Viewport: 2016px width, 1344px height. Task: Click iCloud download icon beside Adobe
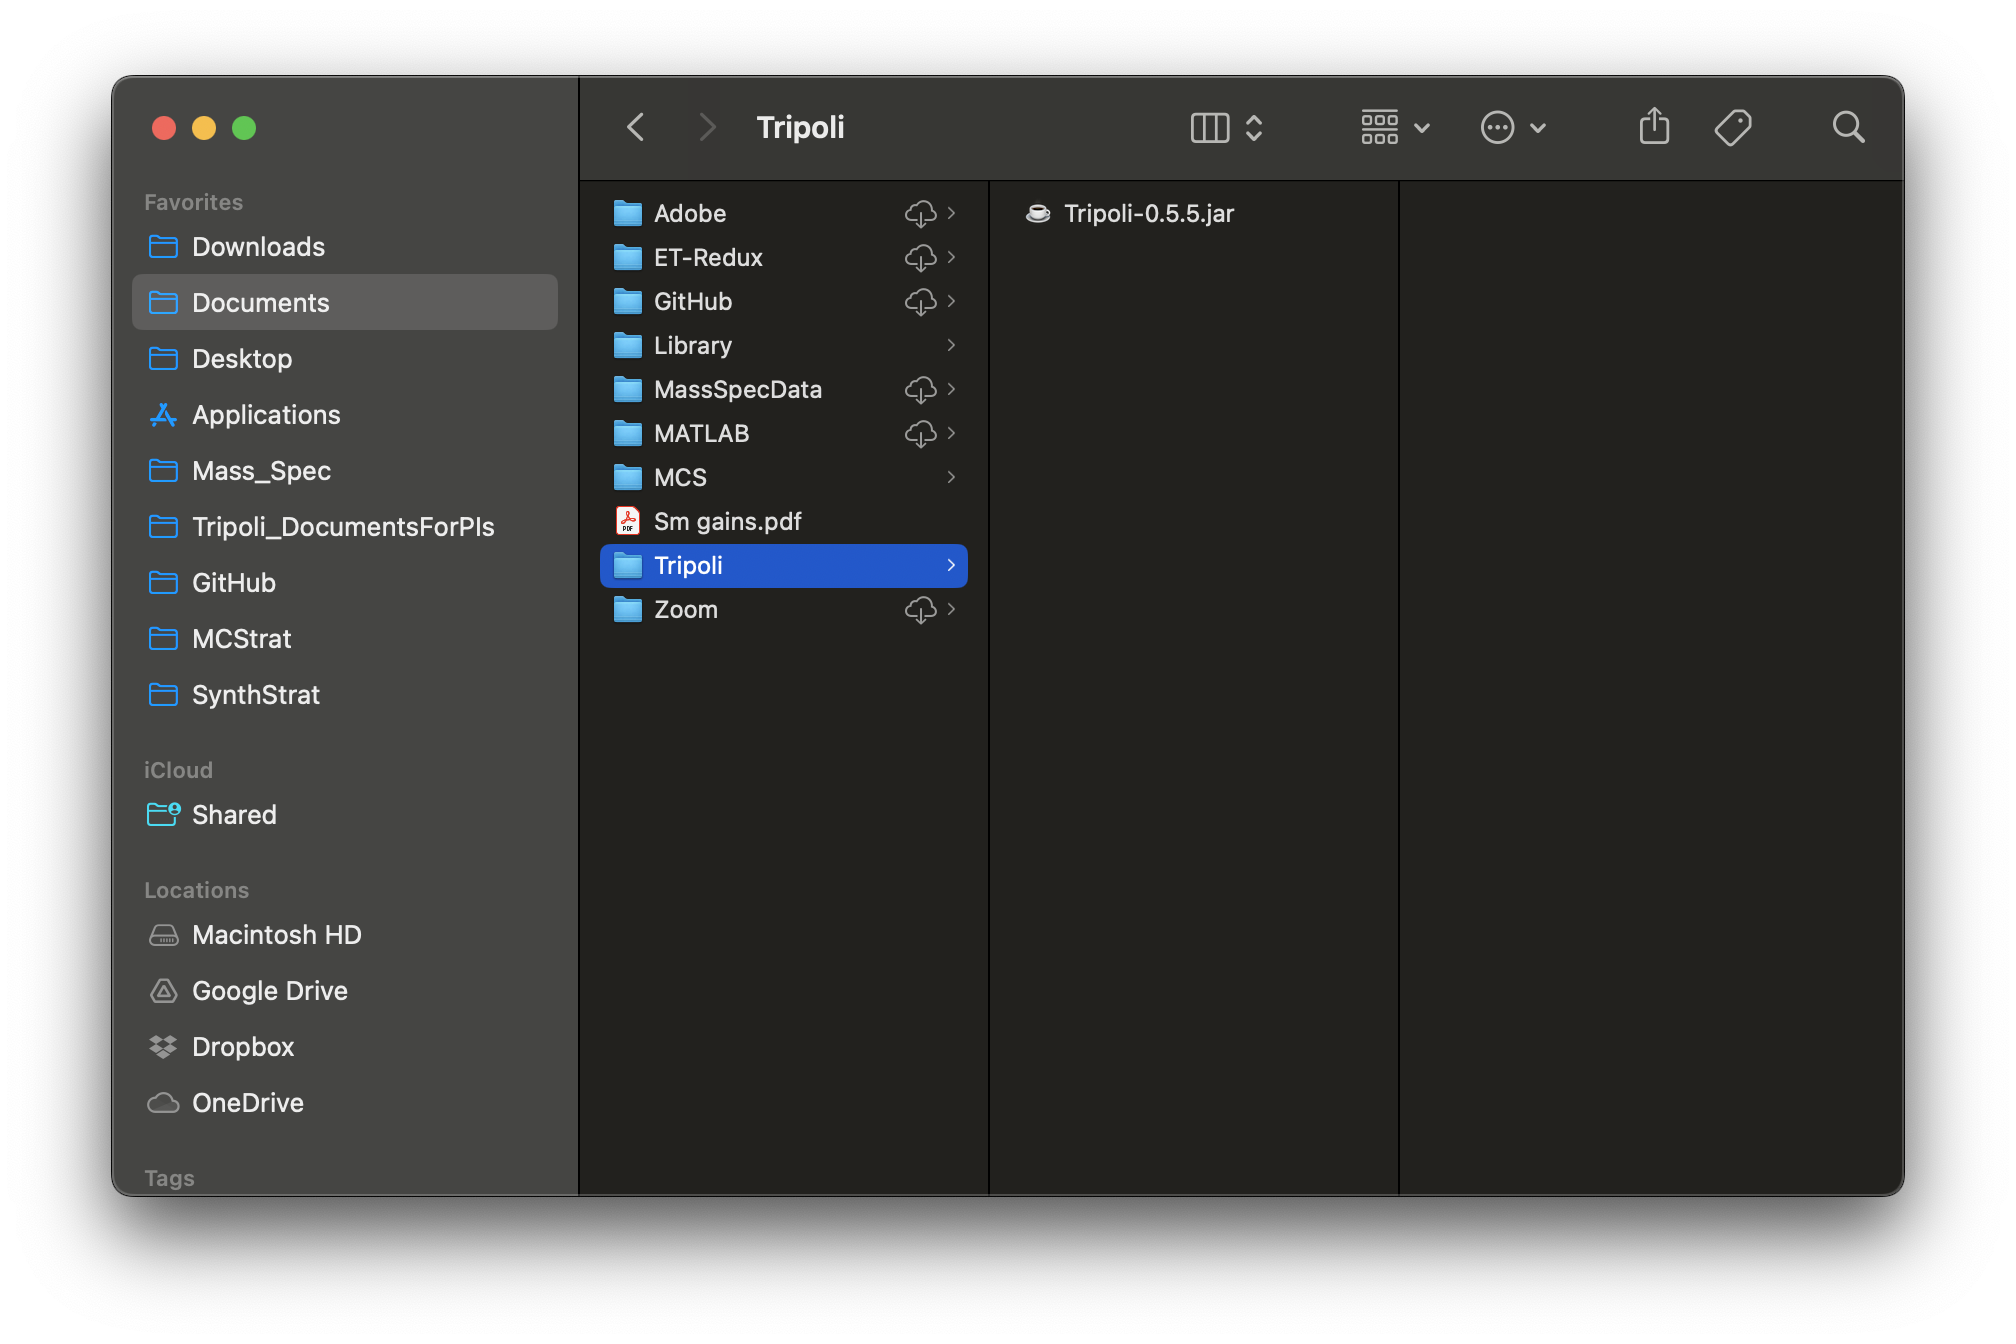pos(920,213)
